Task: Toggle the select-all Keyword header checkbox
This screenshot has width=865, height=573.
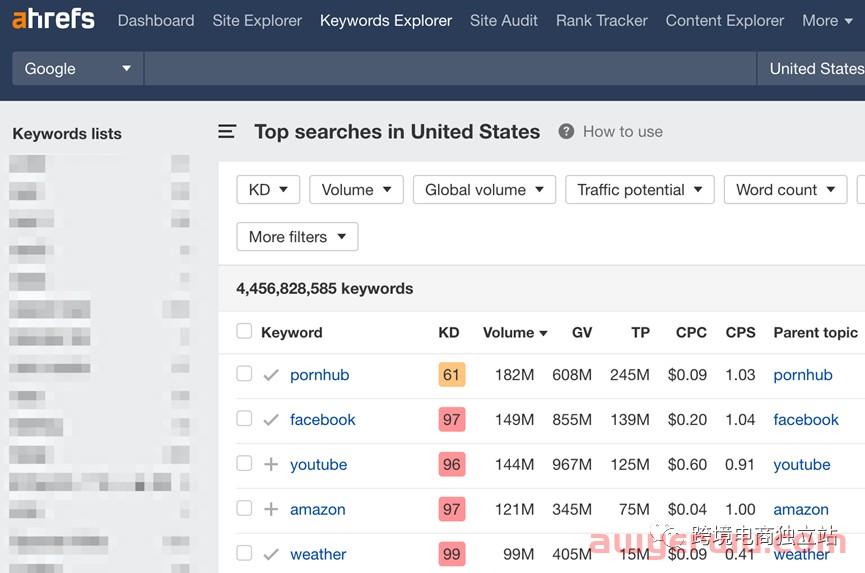Action: [x=244, y=331]
